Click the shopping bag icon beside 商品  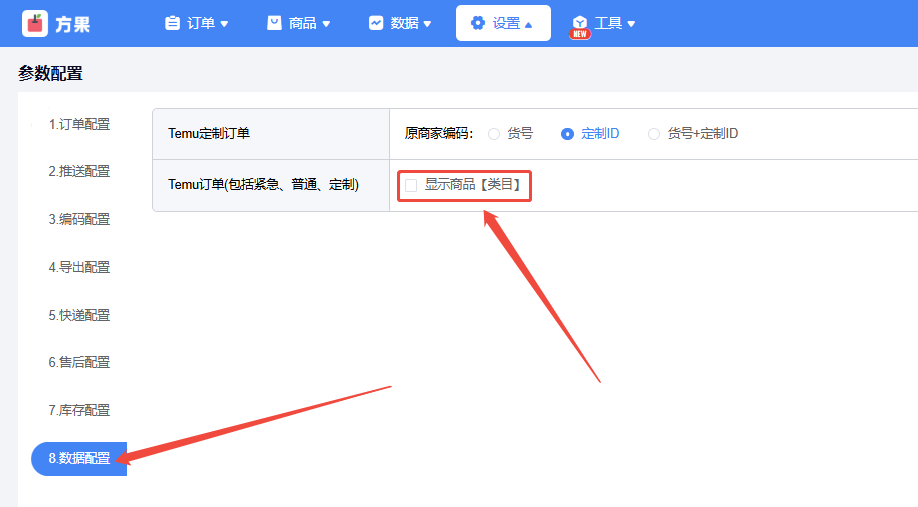click(274, 23)
